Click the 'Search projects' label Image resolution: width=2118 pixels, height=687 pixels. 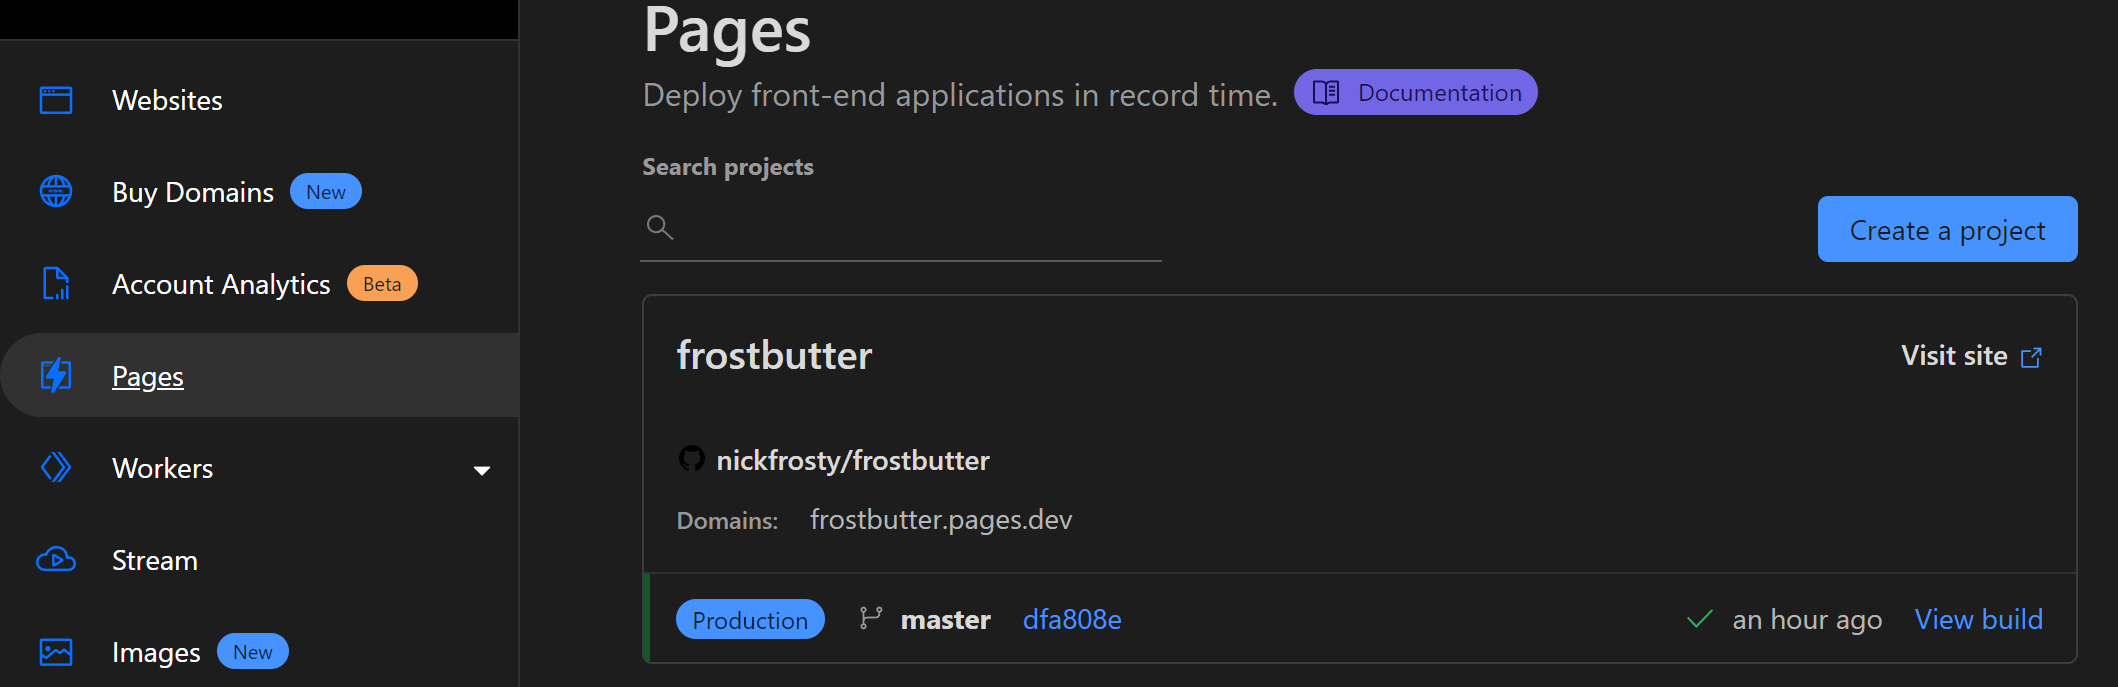(728, 167)
